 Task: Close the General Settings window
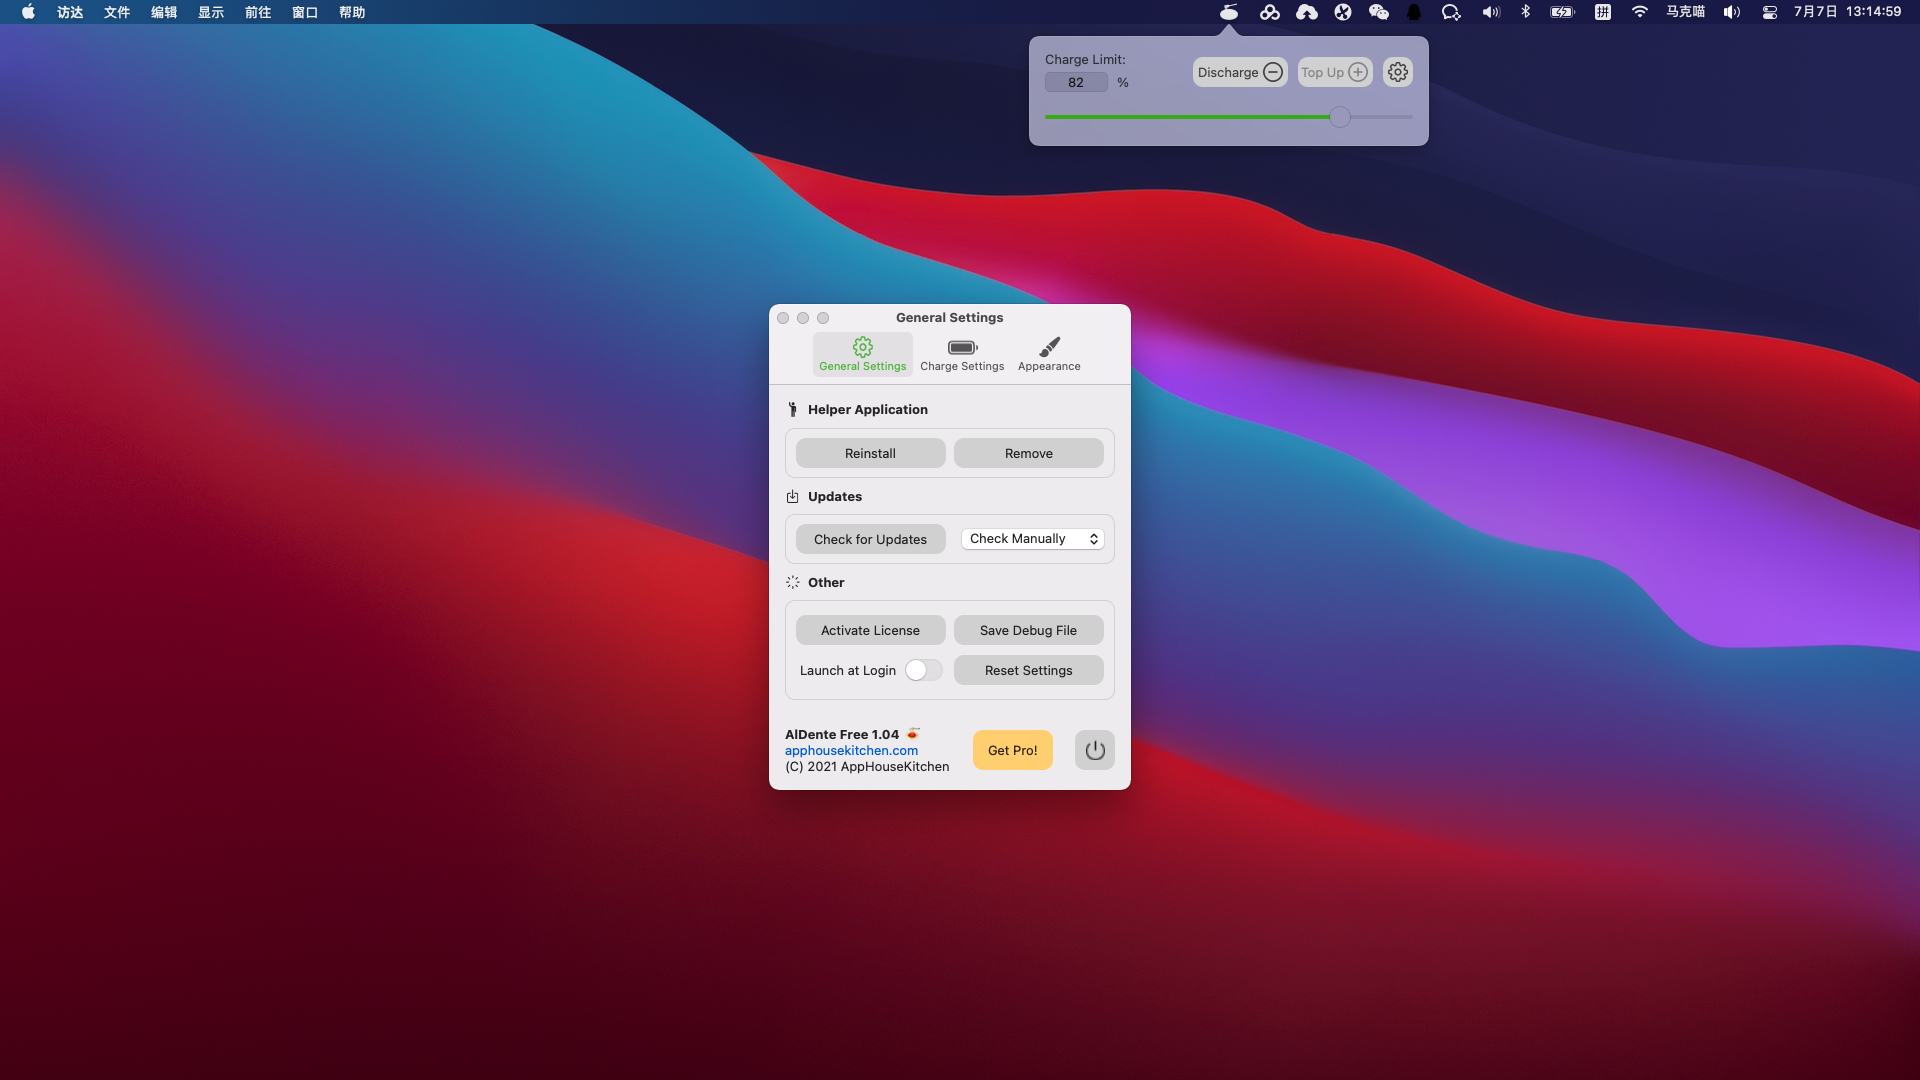[x=783, y=318]
